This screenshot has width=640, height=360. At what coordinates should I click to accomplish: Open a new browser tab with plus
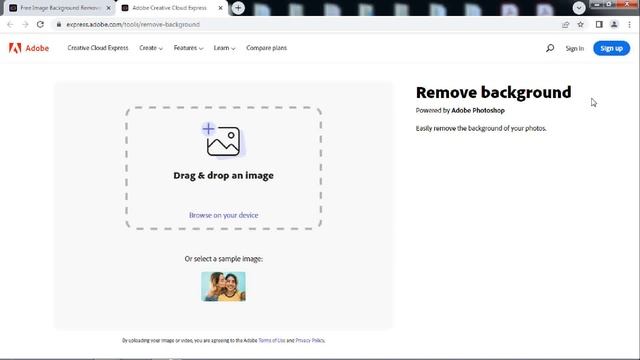[x=238, y=8]
